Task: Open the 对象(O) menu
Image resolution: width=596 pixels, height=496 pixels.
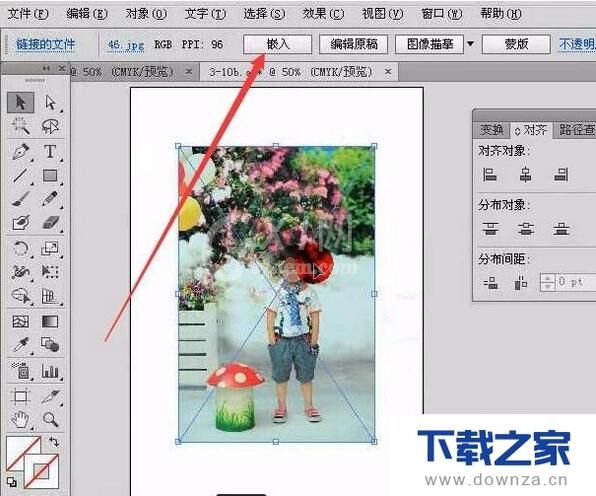Action: (x=146, y=14)
